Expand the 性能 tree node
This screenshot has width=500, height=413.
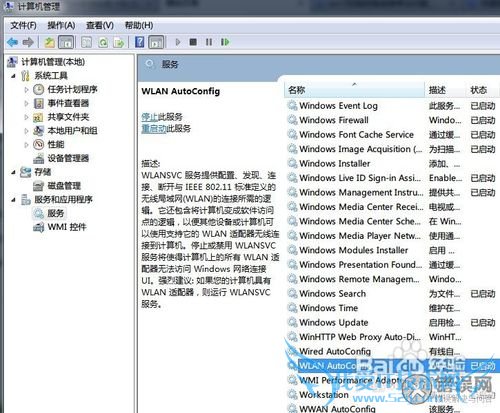click(x=26, y=145)
